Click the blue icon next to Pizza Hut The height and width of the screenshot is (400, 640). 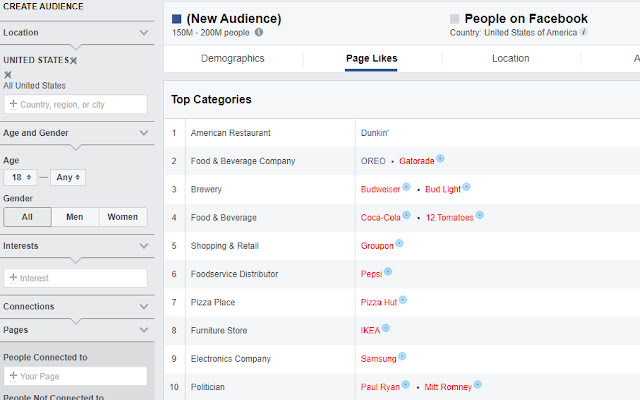(x=402, y=300)
